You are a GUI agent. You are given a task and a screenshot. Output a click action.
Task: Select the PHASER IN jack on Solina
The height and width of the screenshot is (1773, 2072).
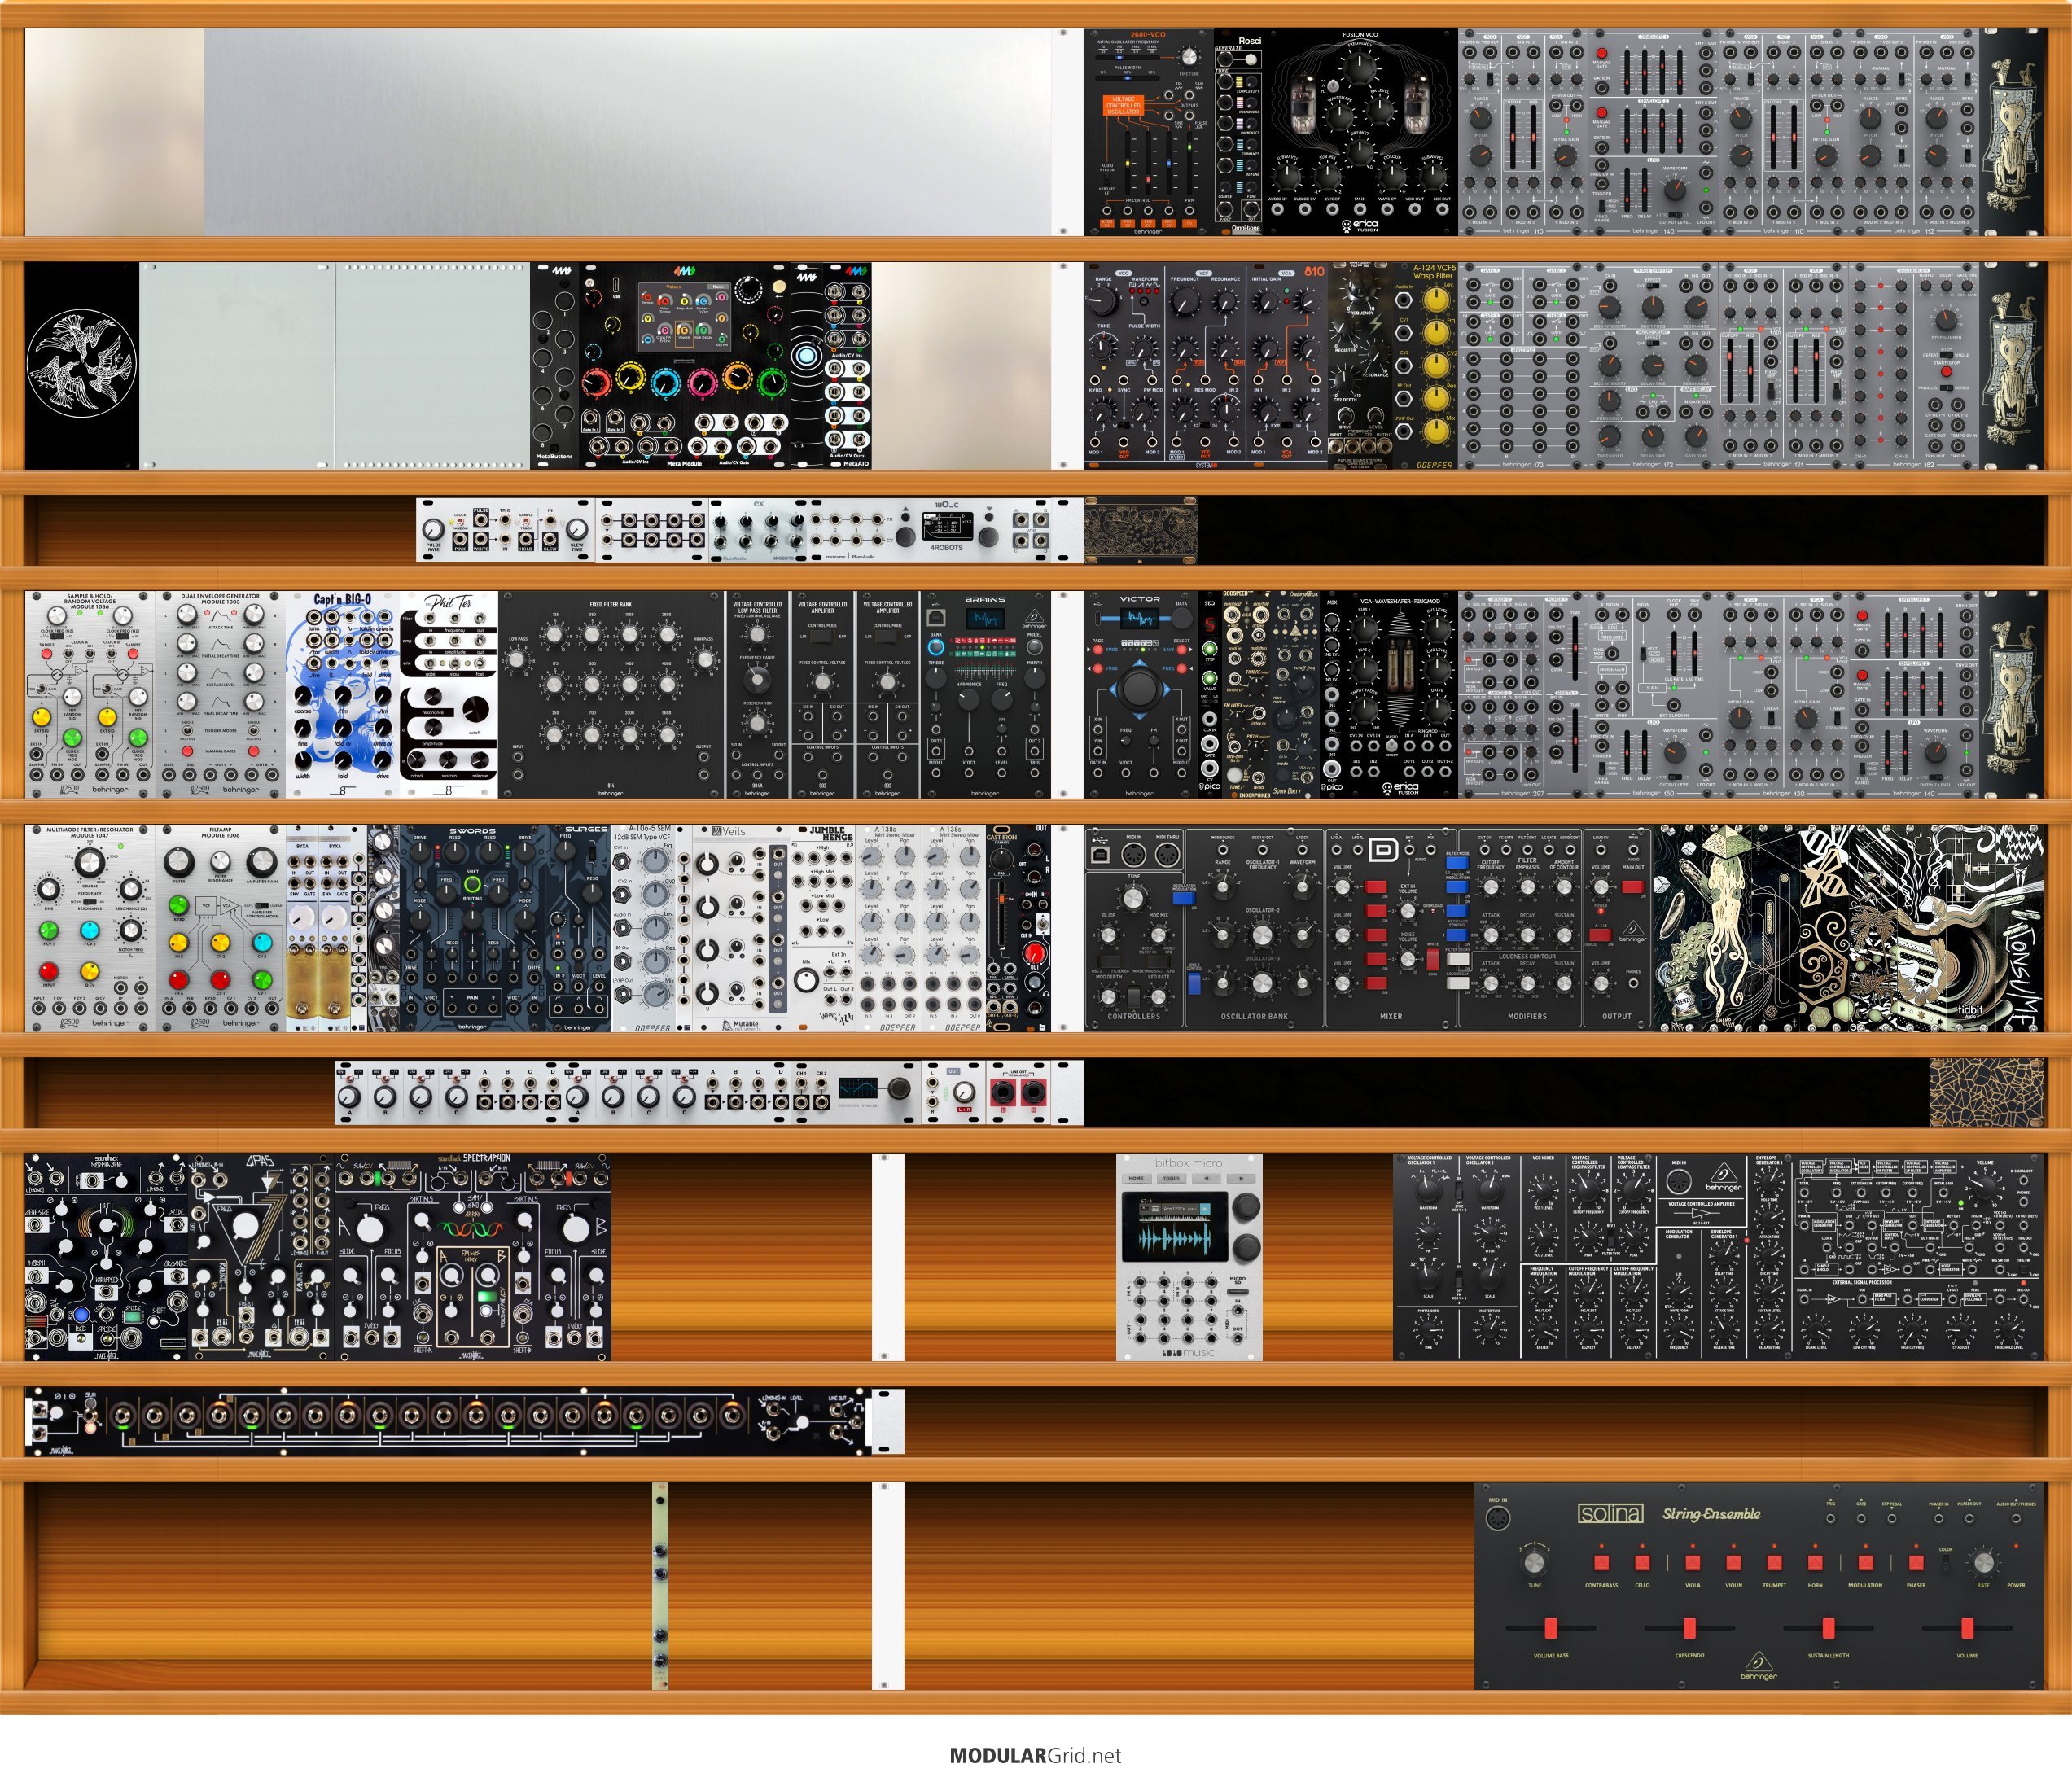click(1938, 1518)
